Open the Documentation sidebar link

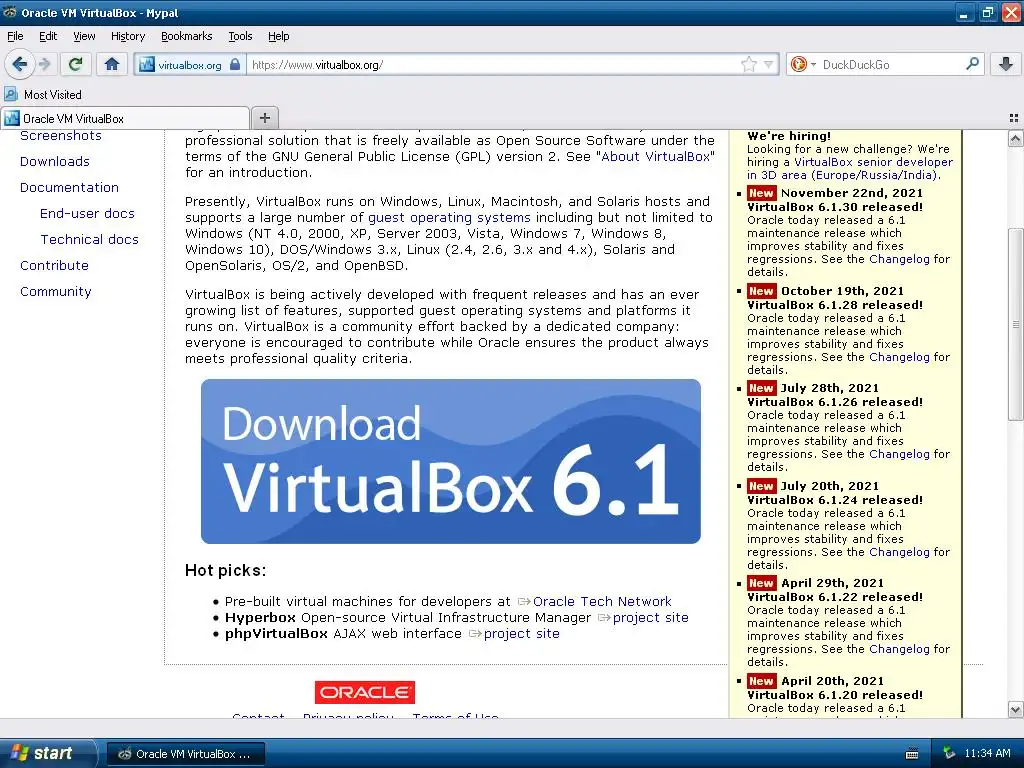tap(69, 187)
